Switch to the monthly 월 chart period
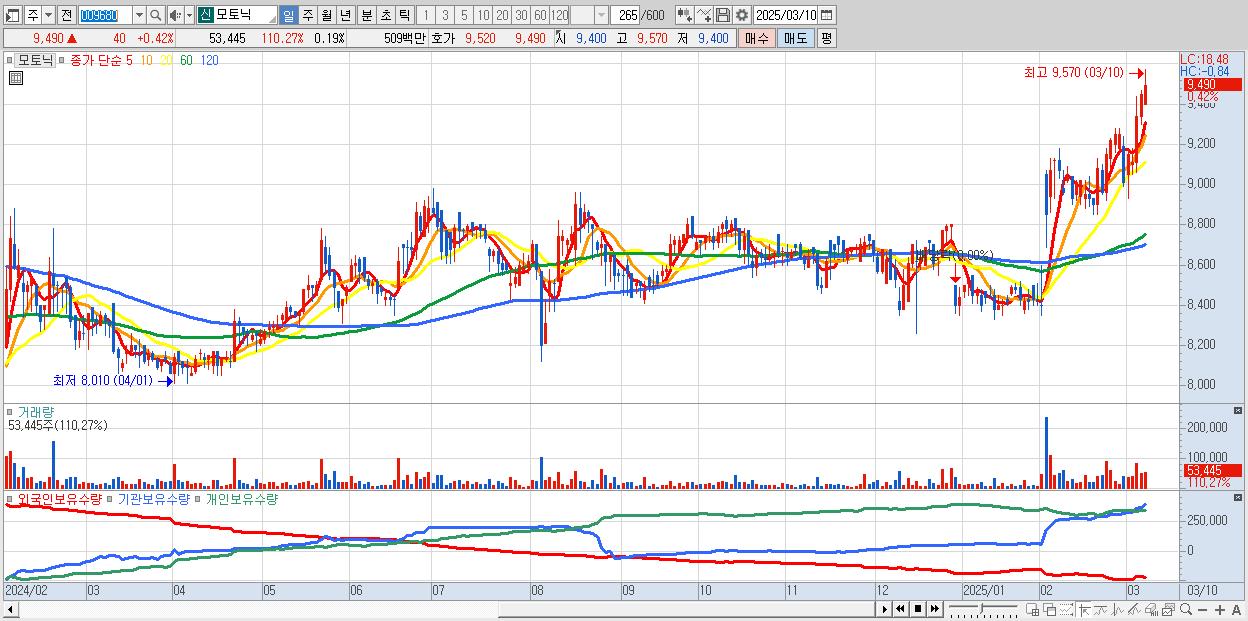This screenshot has width=1248, height=621. click(x=326, y=15)
